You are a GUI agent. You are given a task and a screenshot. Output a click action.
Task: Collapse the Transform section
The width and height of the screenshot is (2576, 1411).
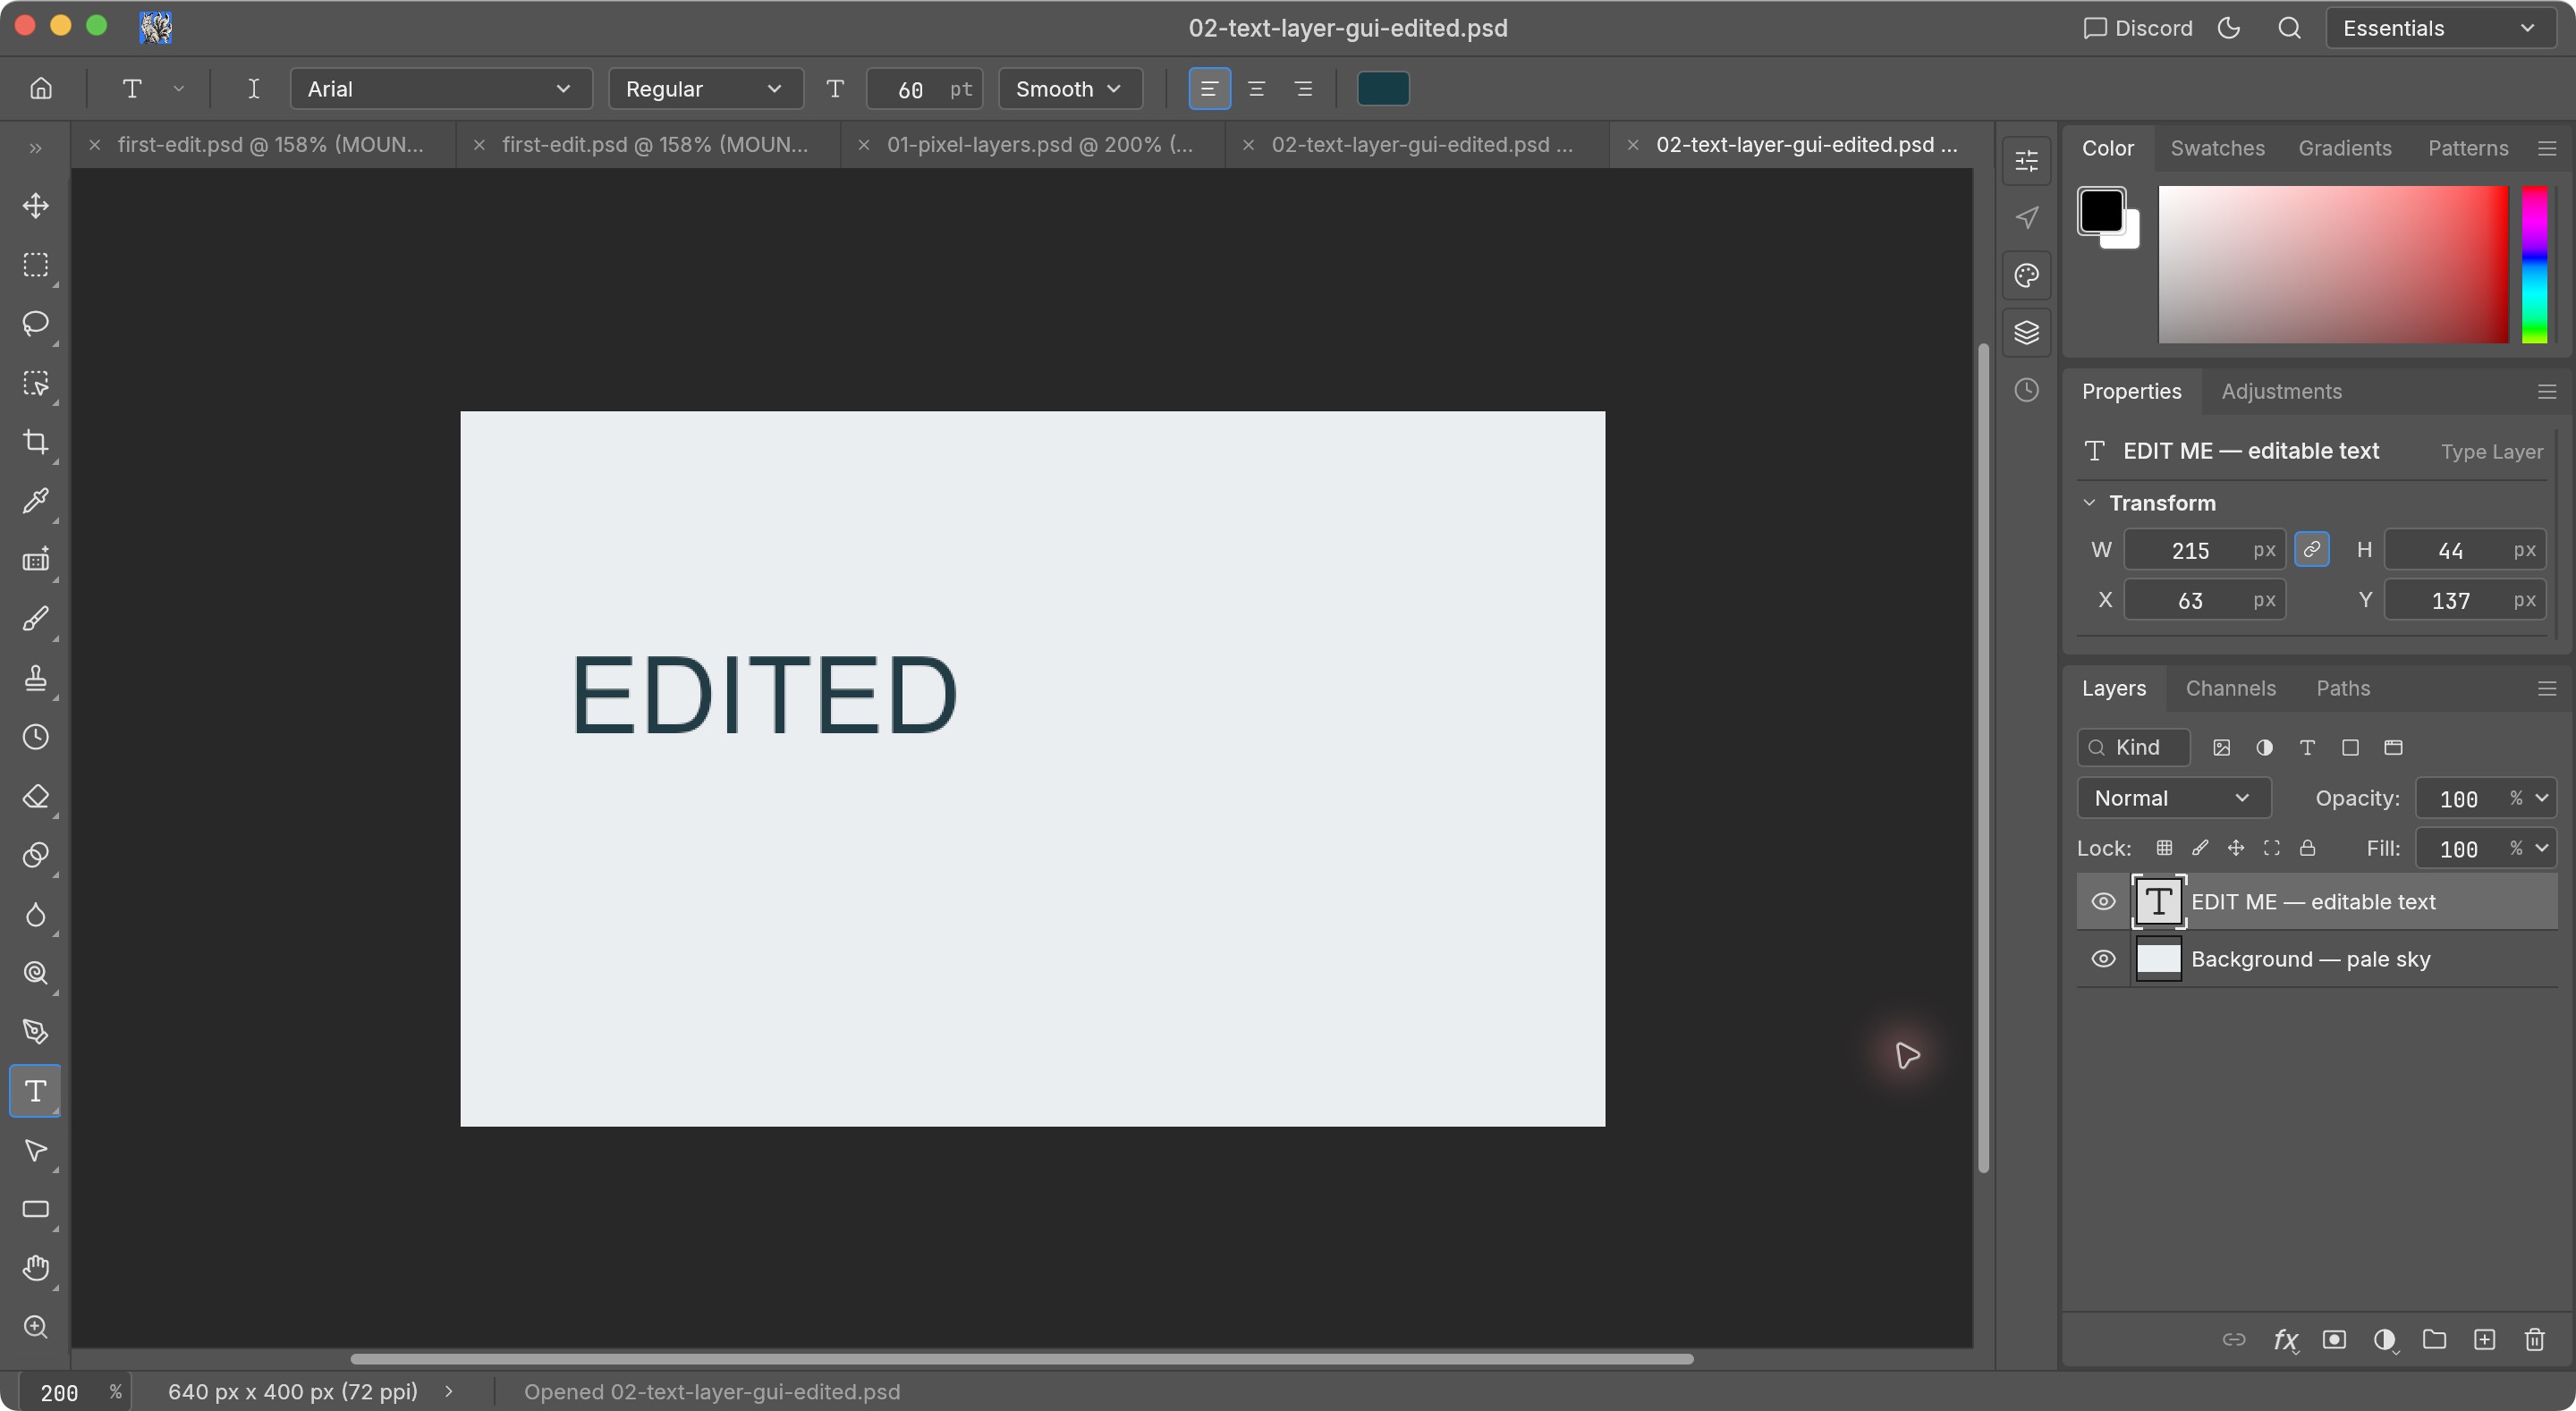pos(2089,503)
